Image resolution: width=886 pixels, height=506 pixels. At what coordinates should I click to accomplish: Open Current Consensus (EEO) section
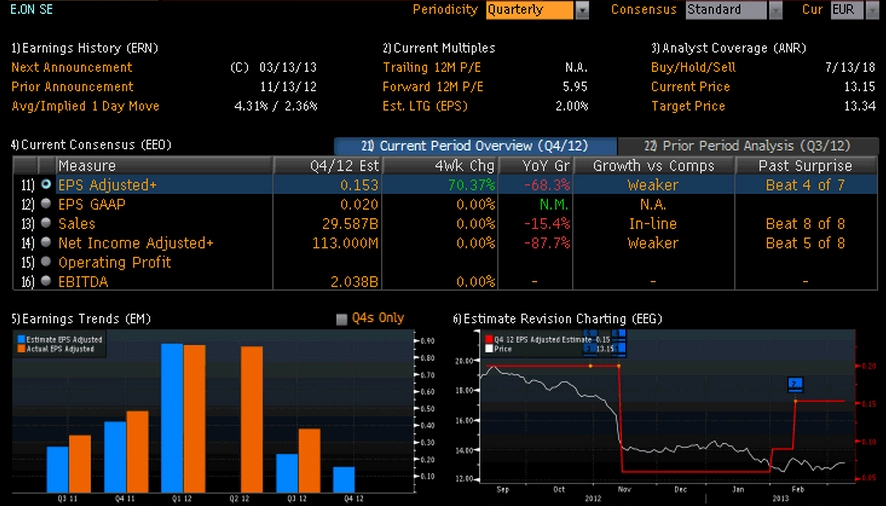pyautogui.click(x=91, y=145)
